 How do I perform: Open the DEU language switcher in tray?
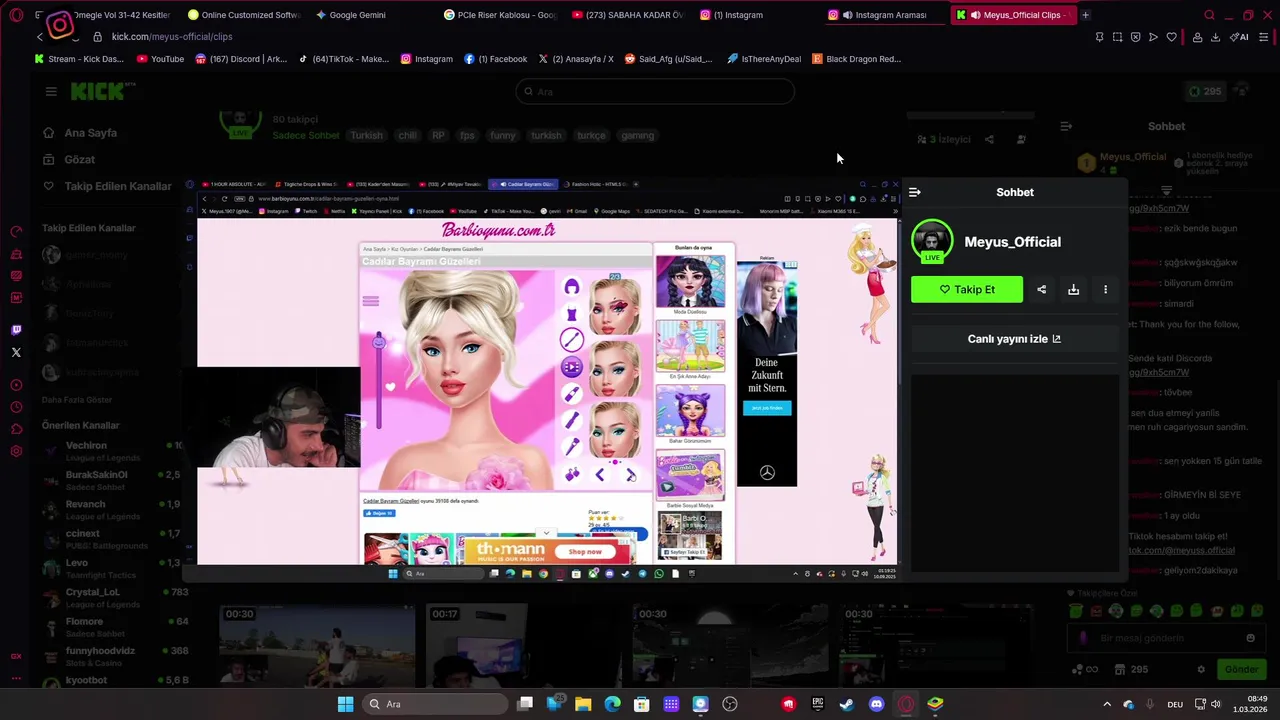[x=1175, y=704]
